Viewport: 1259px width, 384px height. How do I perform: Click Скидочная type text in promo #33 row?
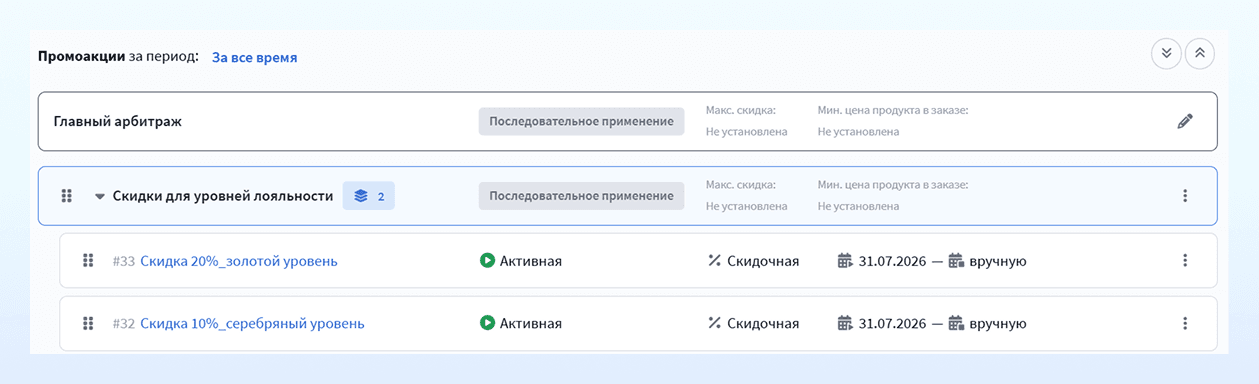(763, 261)
